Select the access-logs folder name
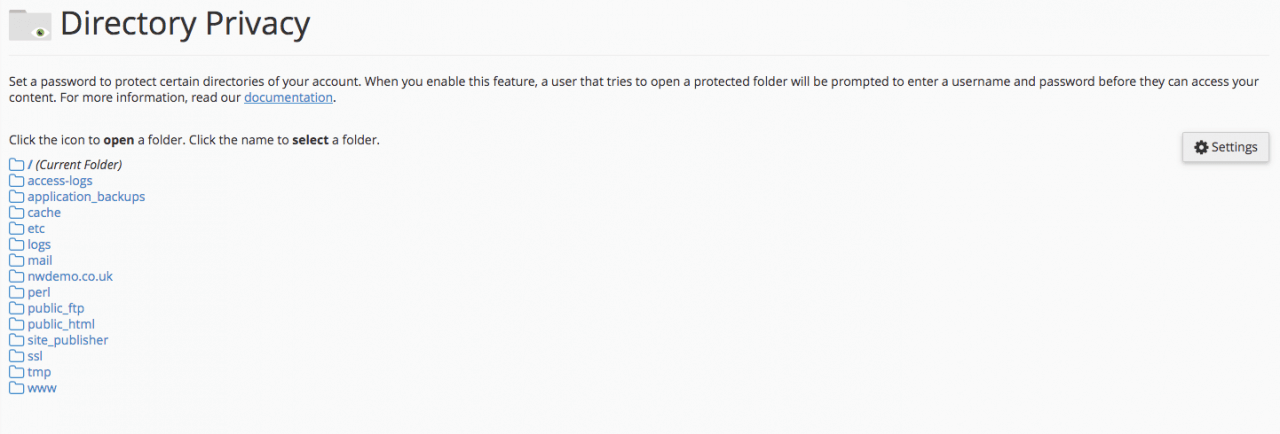The height and width of the screenshot is (434, 1280). click(60, 181)
